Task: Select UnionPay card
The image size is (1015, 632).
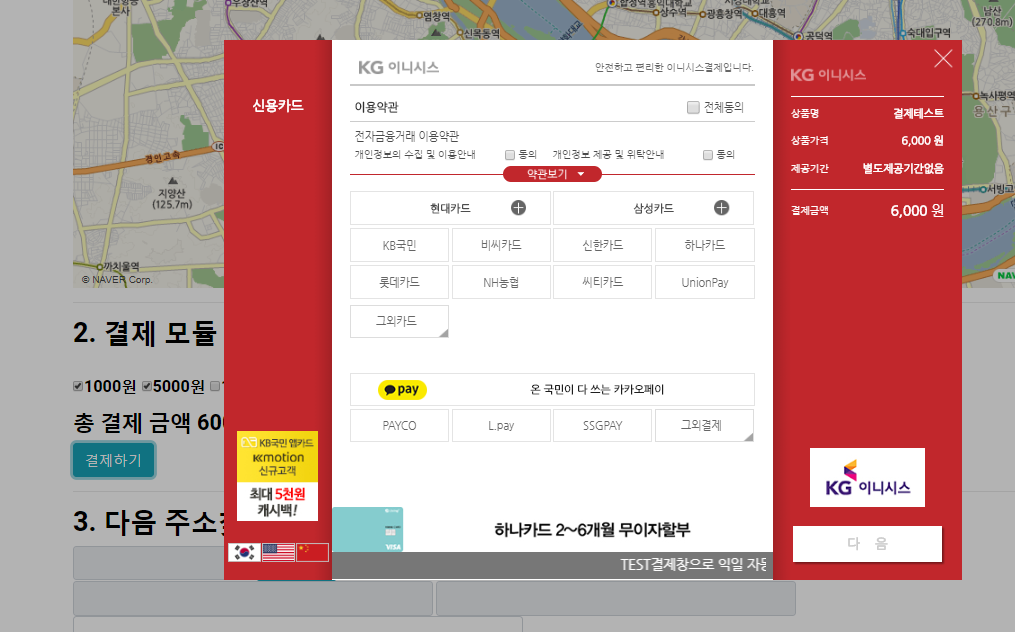Action: click(x=704, y=282)
